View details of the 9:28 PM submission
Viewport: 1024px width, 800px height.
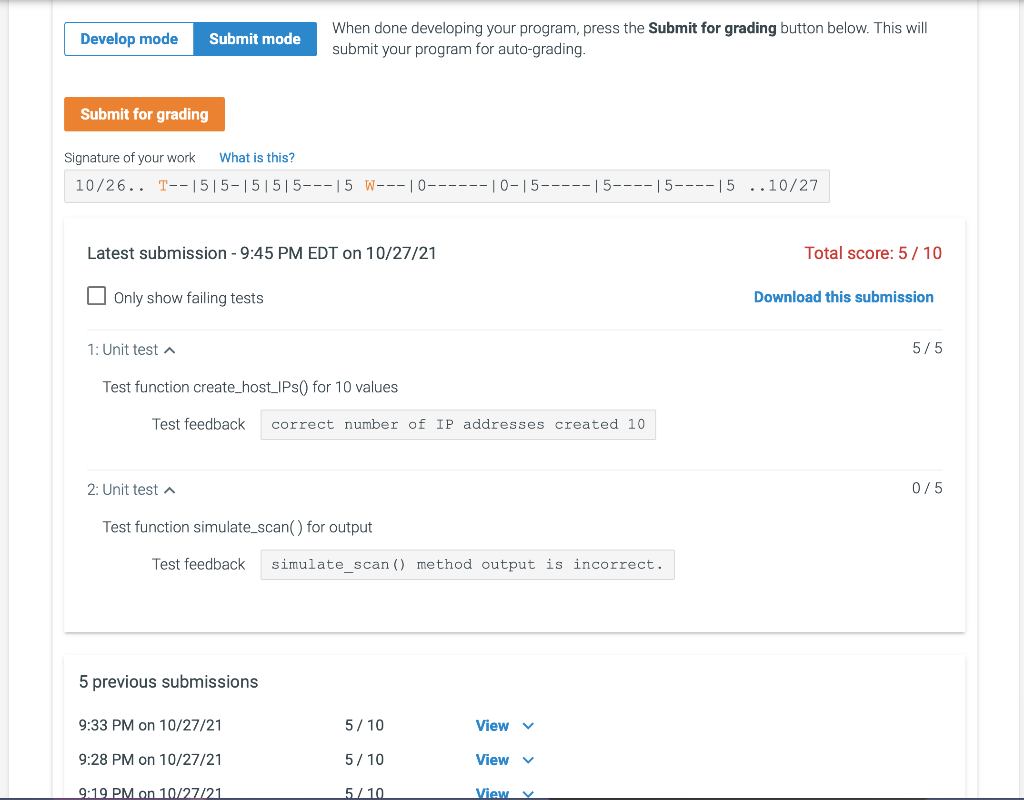pos(492,759)
